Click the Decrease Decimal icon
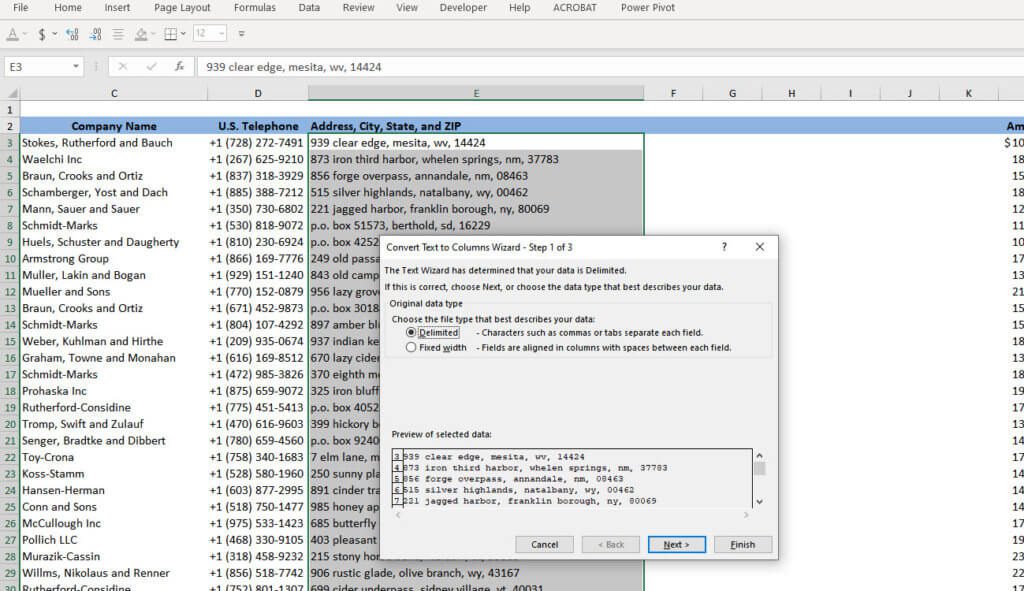The image size is (1024, 591). [x=92, y=35]
